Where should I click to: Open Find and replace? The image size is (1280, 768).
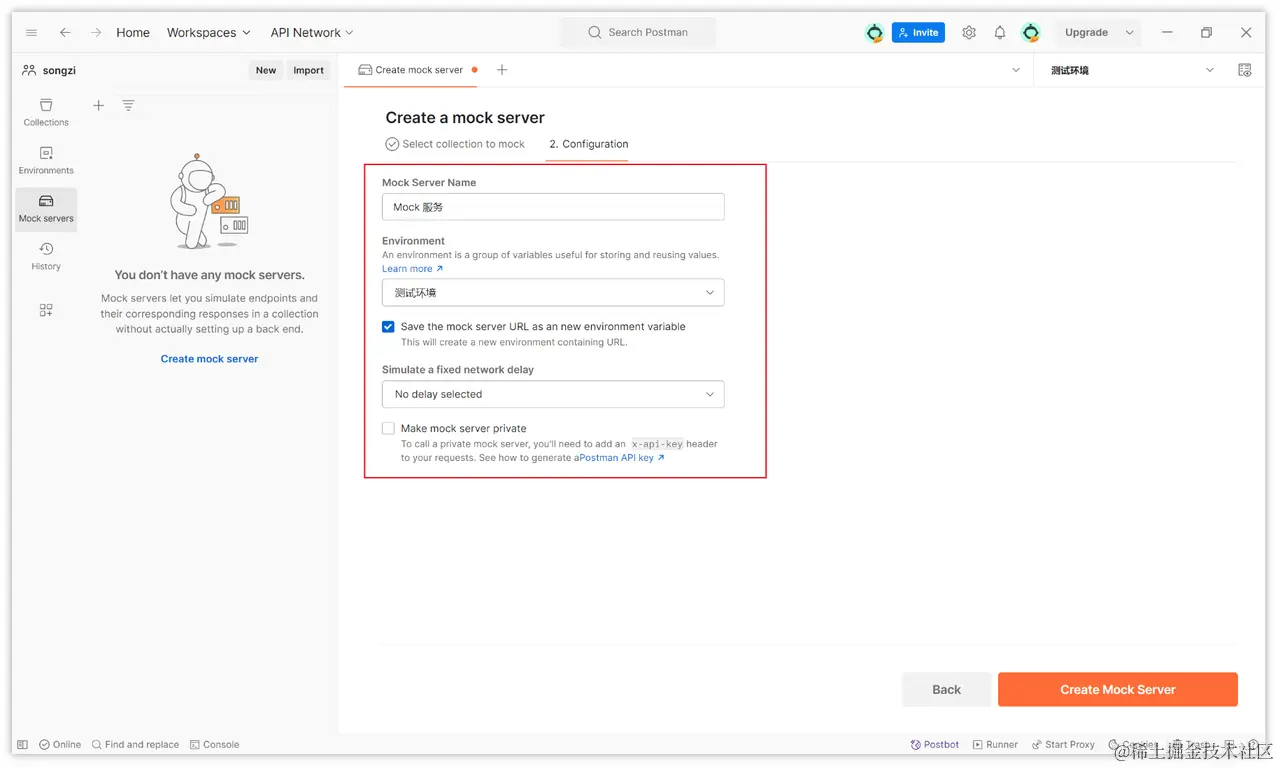[x=135, y=745]
